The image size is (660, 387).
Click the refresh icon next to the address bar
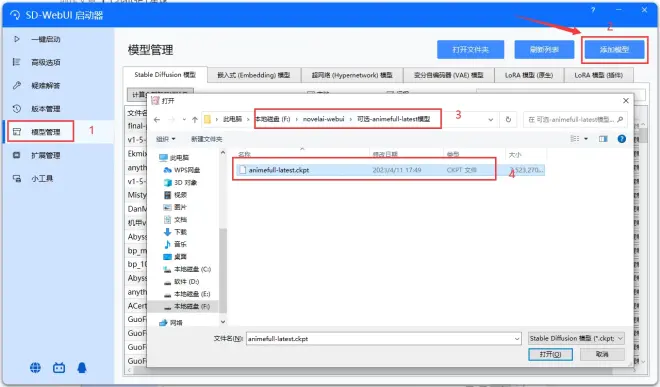508,120
